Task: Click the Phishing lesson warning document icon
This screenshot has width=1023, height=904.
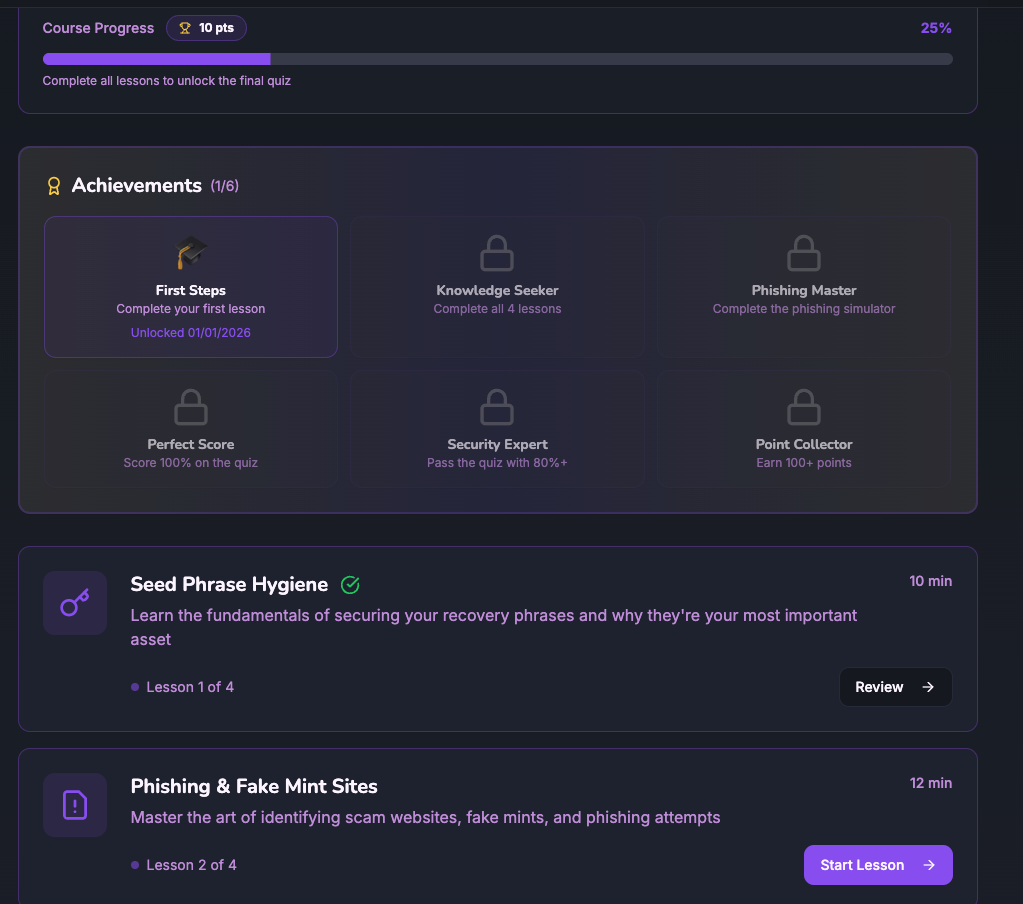Action: coord(75,805)
